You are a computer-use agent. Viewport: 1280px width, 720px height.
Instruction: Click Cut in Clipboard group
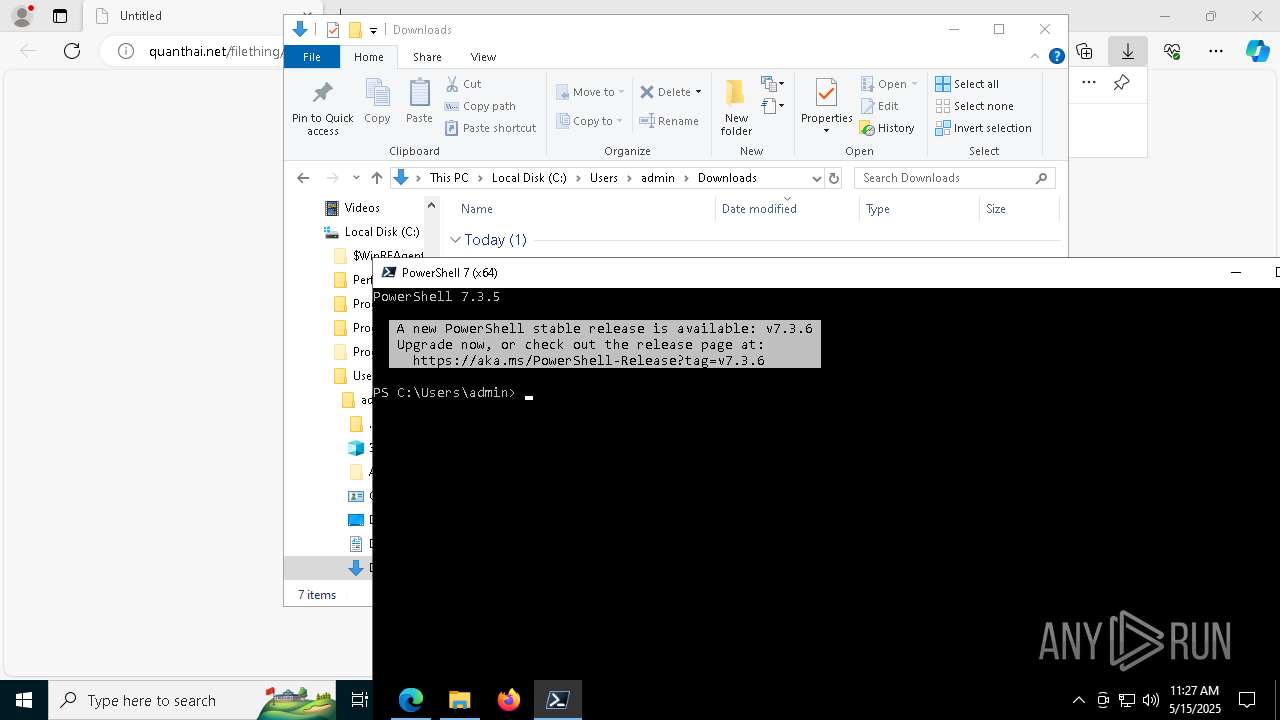coord(463,84)
